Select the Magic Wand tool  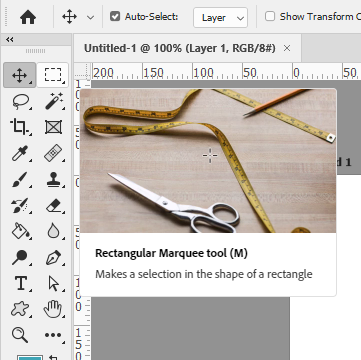54,101
